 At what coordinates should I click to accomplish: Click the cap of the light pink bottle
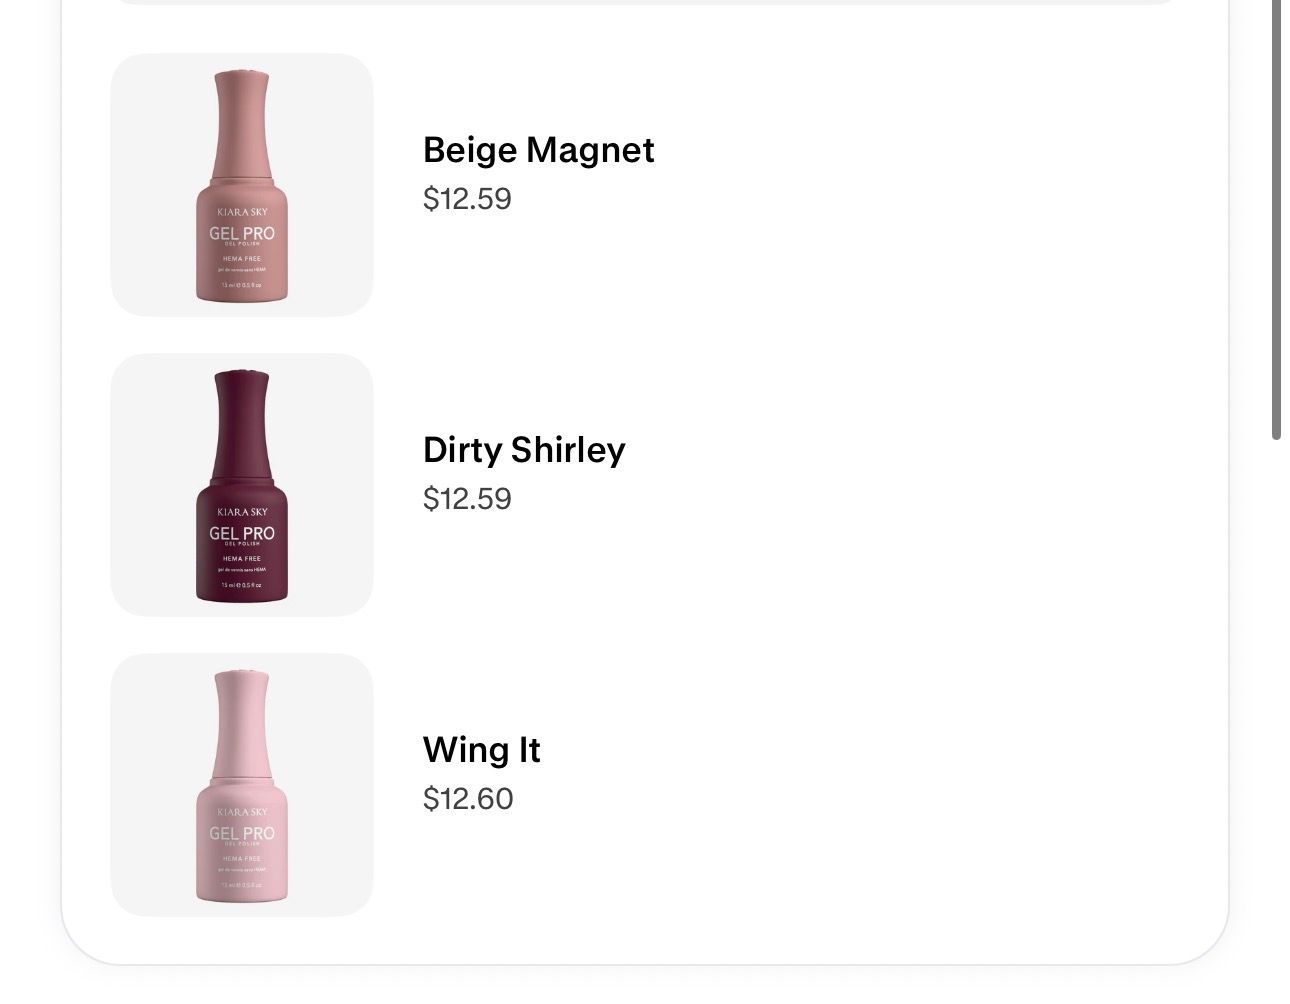[x=242, y=723]
